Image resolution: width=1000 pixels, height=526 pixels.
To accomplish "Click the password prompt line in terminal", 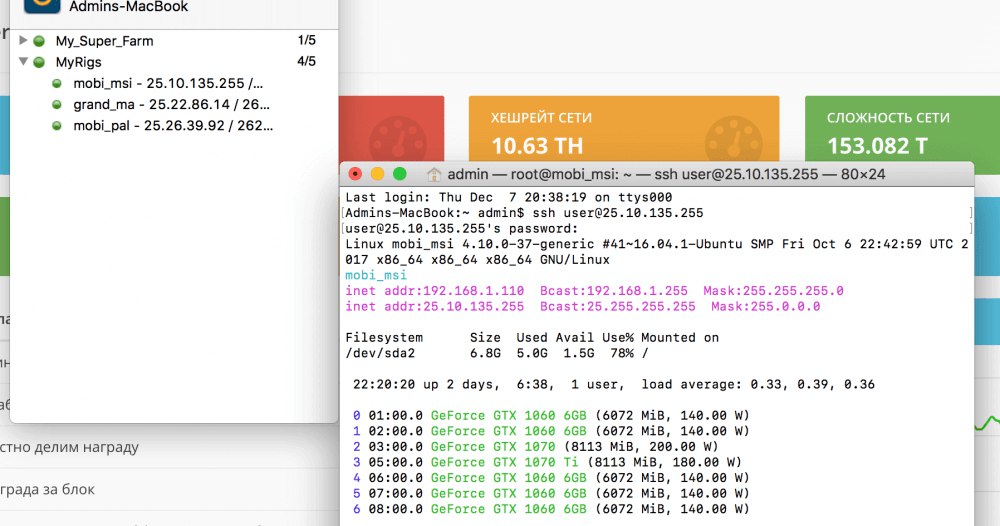I will click(462, 228).
